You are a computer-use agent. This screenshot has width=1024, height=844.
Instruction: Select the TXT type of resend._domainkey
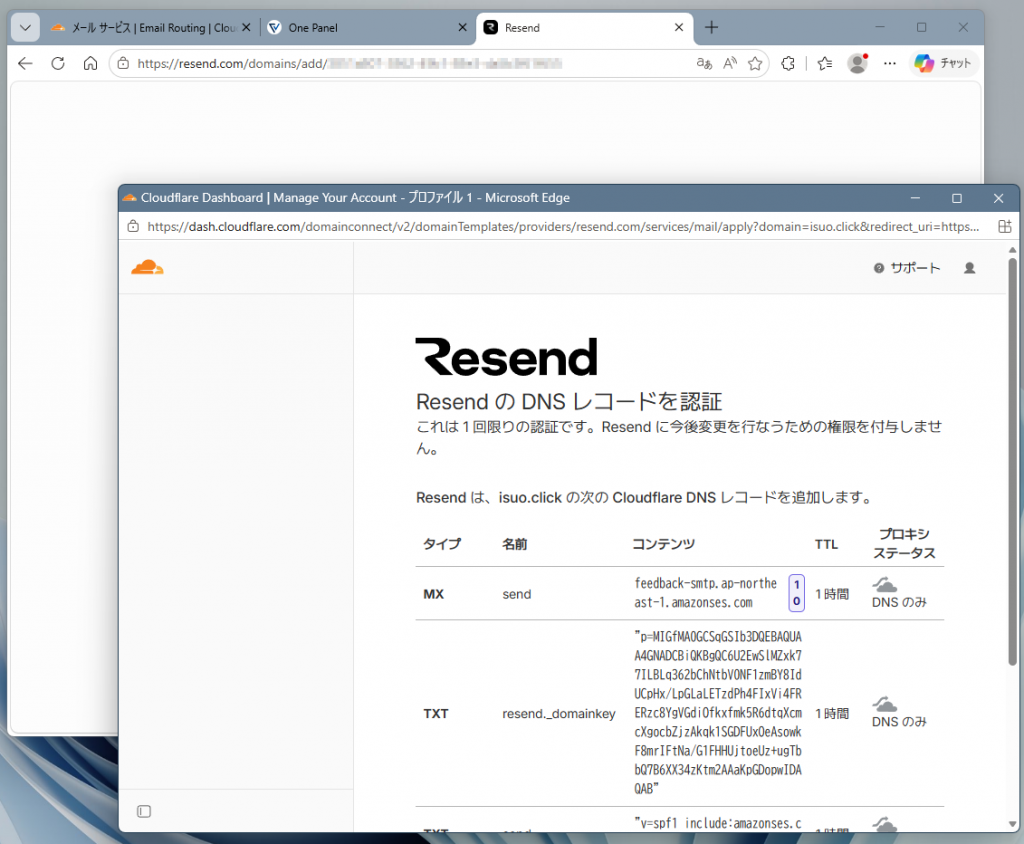[436, 713]
